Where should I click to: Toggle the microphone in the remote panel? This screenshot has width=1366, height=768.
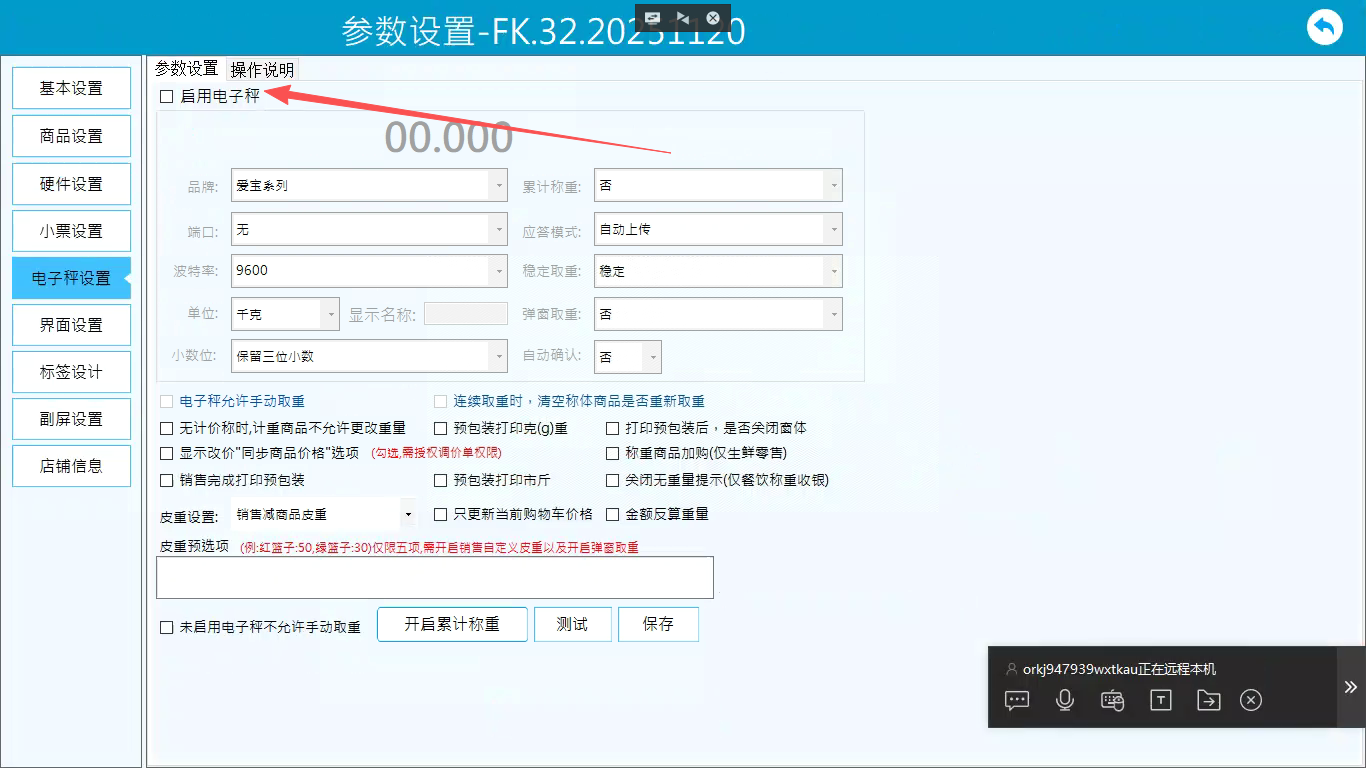(1065, 700)
